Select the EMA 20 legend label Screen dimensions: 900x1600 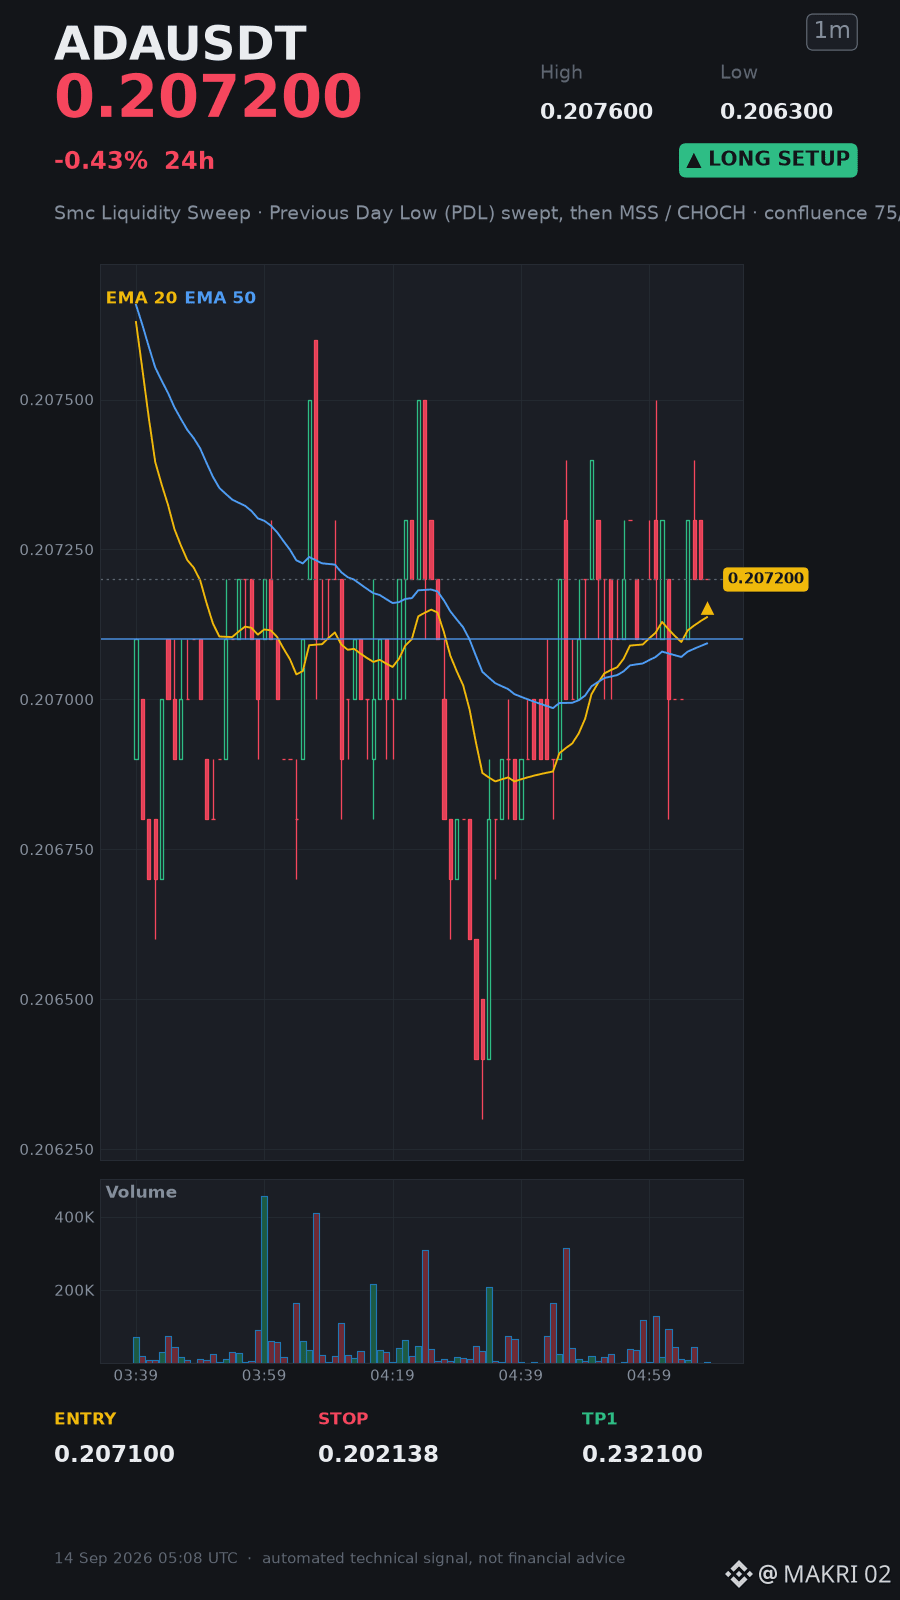(x=141, y=298)
